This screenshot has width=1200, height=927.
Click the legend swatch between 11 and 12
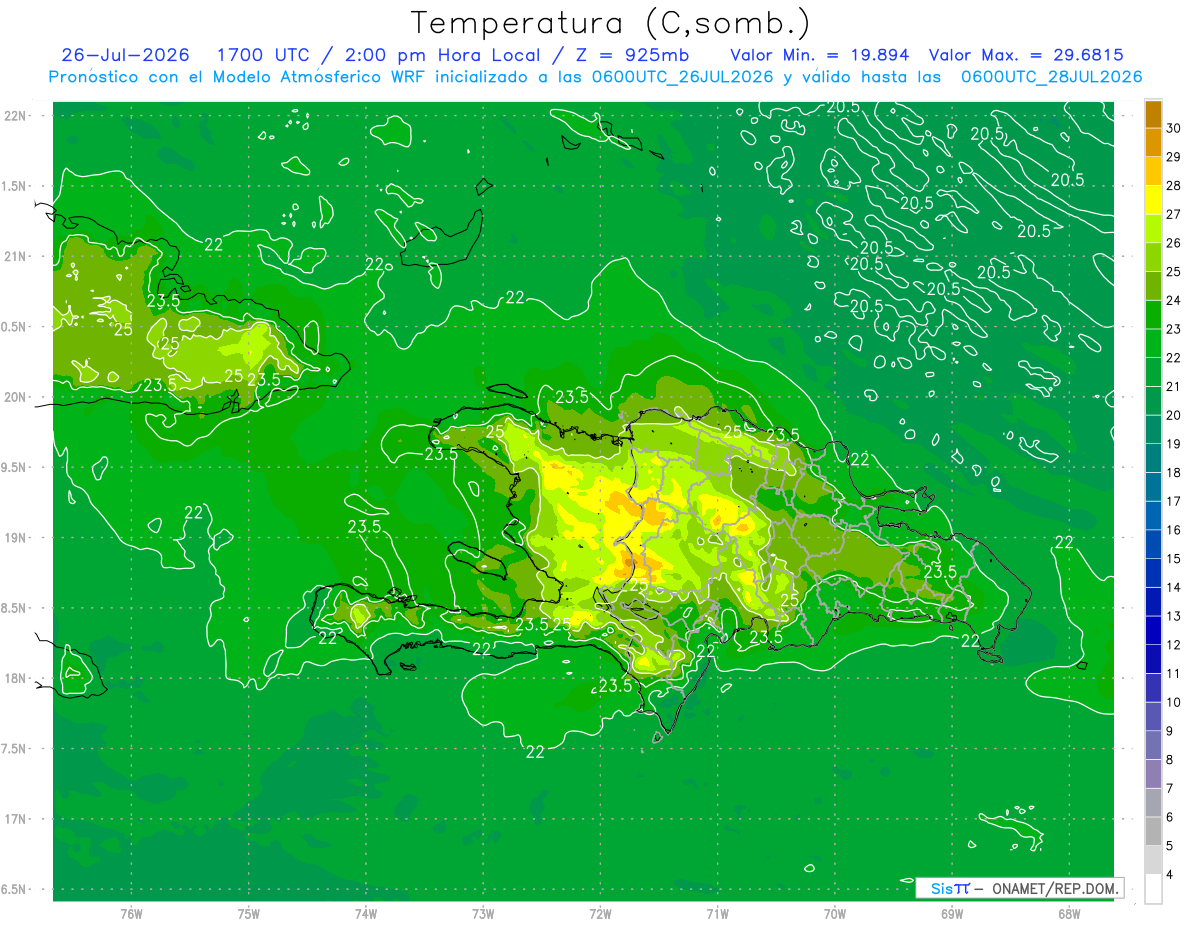point(1153,660)
